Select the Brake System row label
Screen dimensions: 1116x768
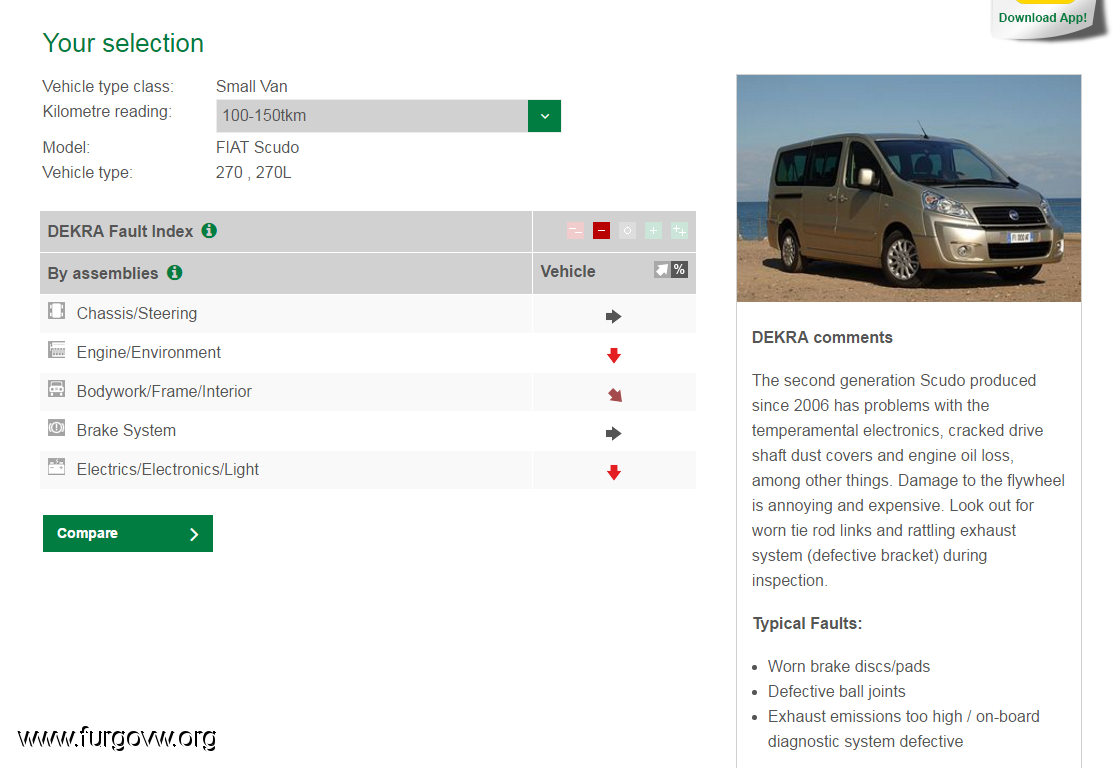pyautogui.click(x=126, y=431)
